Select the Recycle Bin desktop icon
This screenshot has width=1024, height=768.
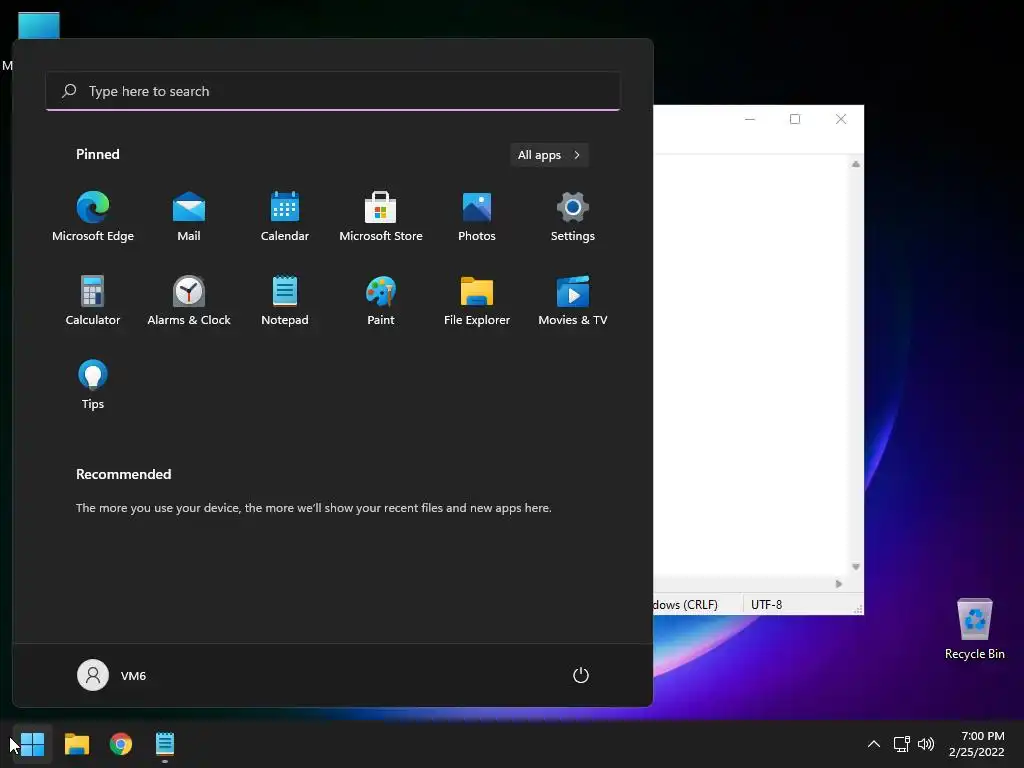pos(974,629)
